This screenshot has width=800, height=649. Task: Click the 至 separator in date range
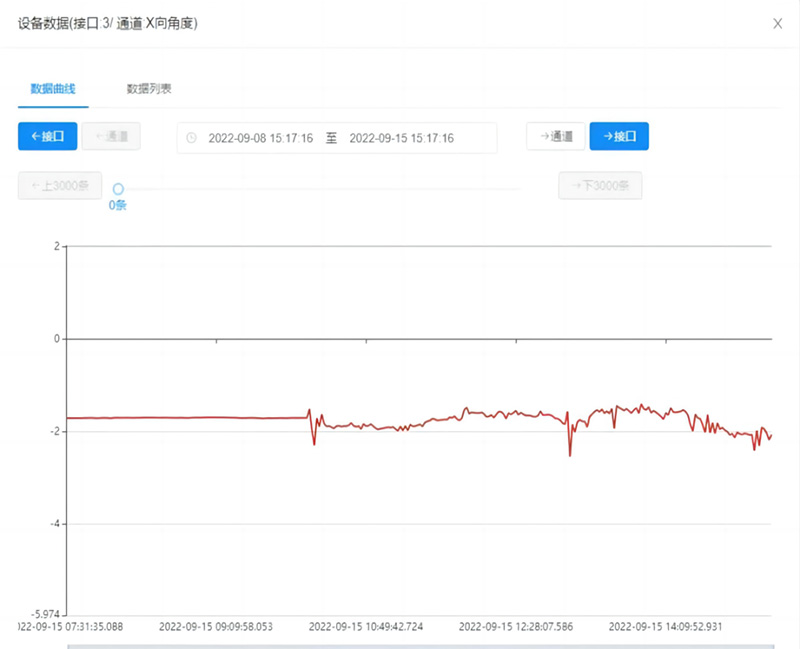pos(331,138)
